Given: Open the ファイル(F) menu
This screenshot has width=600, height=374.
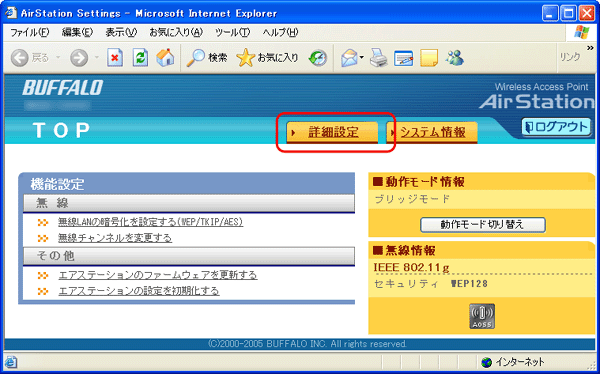Looking at the screenshot, I should [29, 33].
